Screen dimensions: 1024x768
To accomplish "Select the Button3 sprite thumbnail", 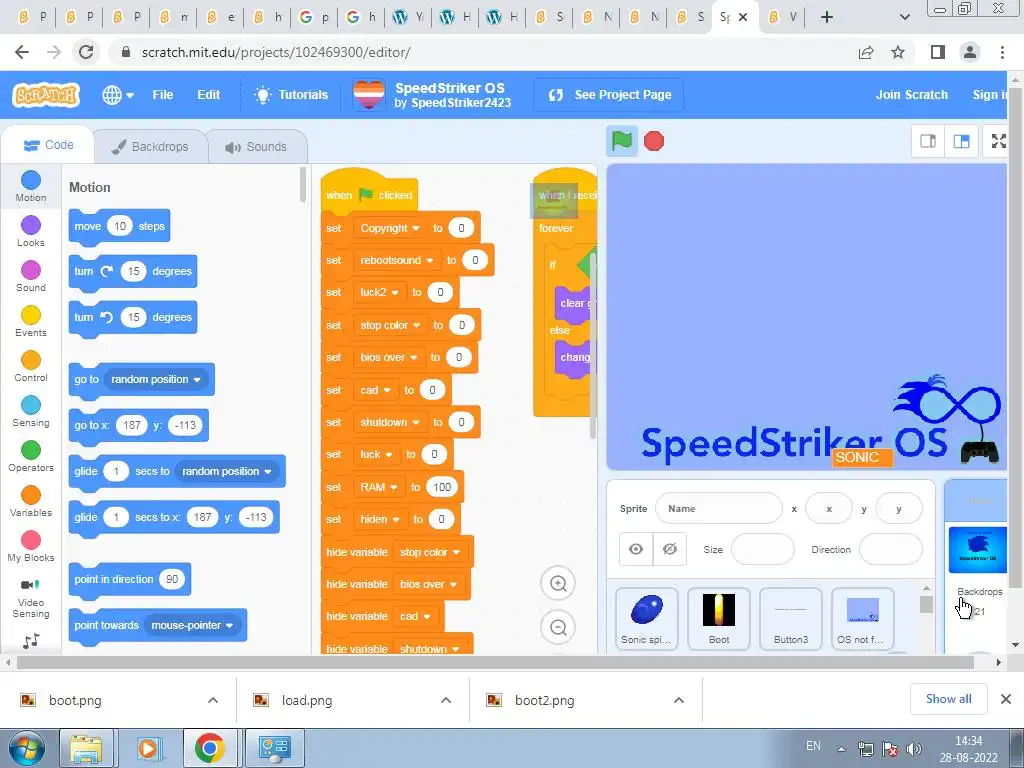I will click(x=790, y=618).
